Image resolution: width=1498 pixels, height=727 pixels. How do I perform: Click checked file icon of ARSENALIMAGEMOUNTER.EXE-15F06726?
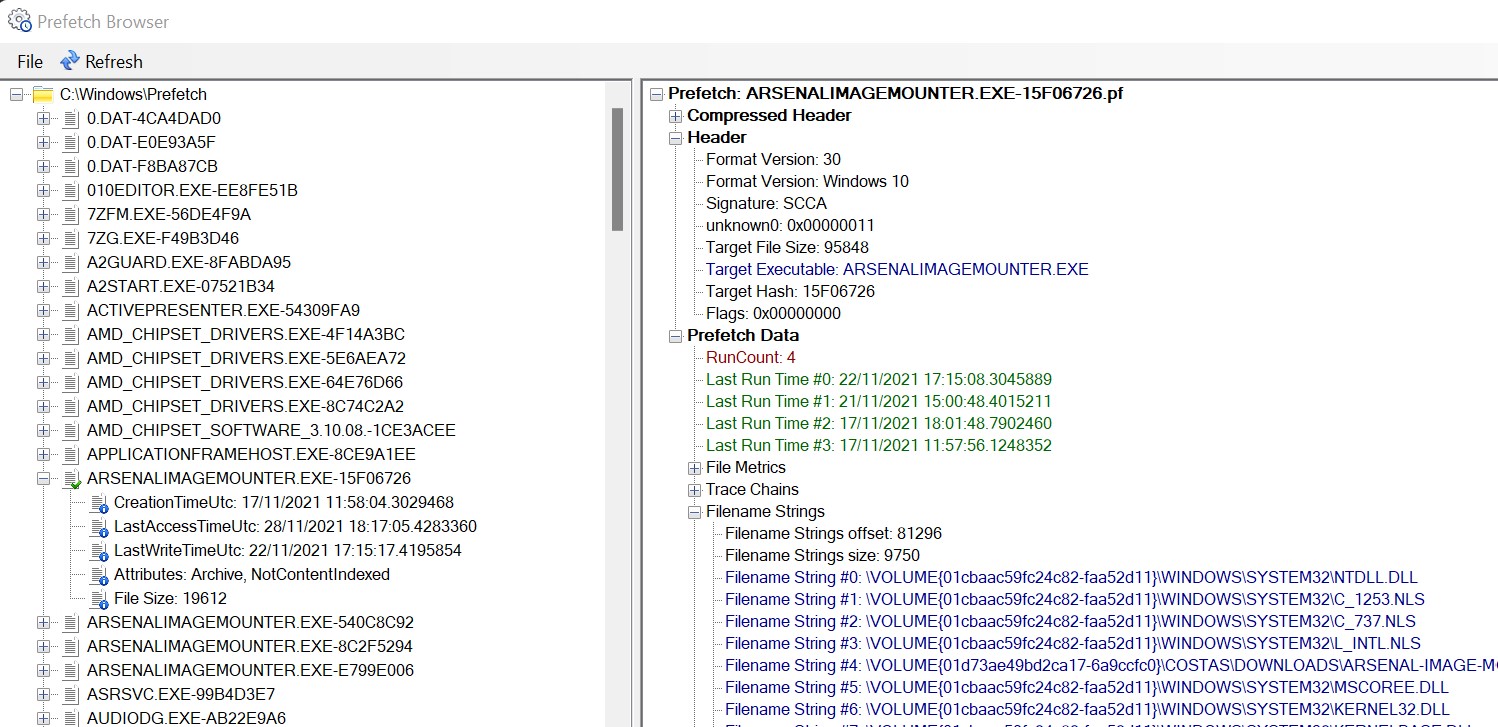click(71, 479)
